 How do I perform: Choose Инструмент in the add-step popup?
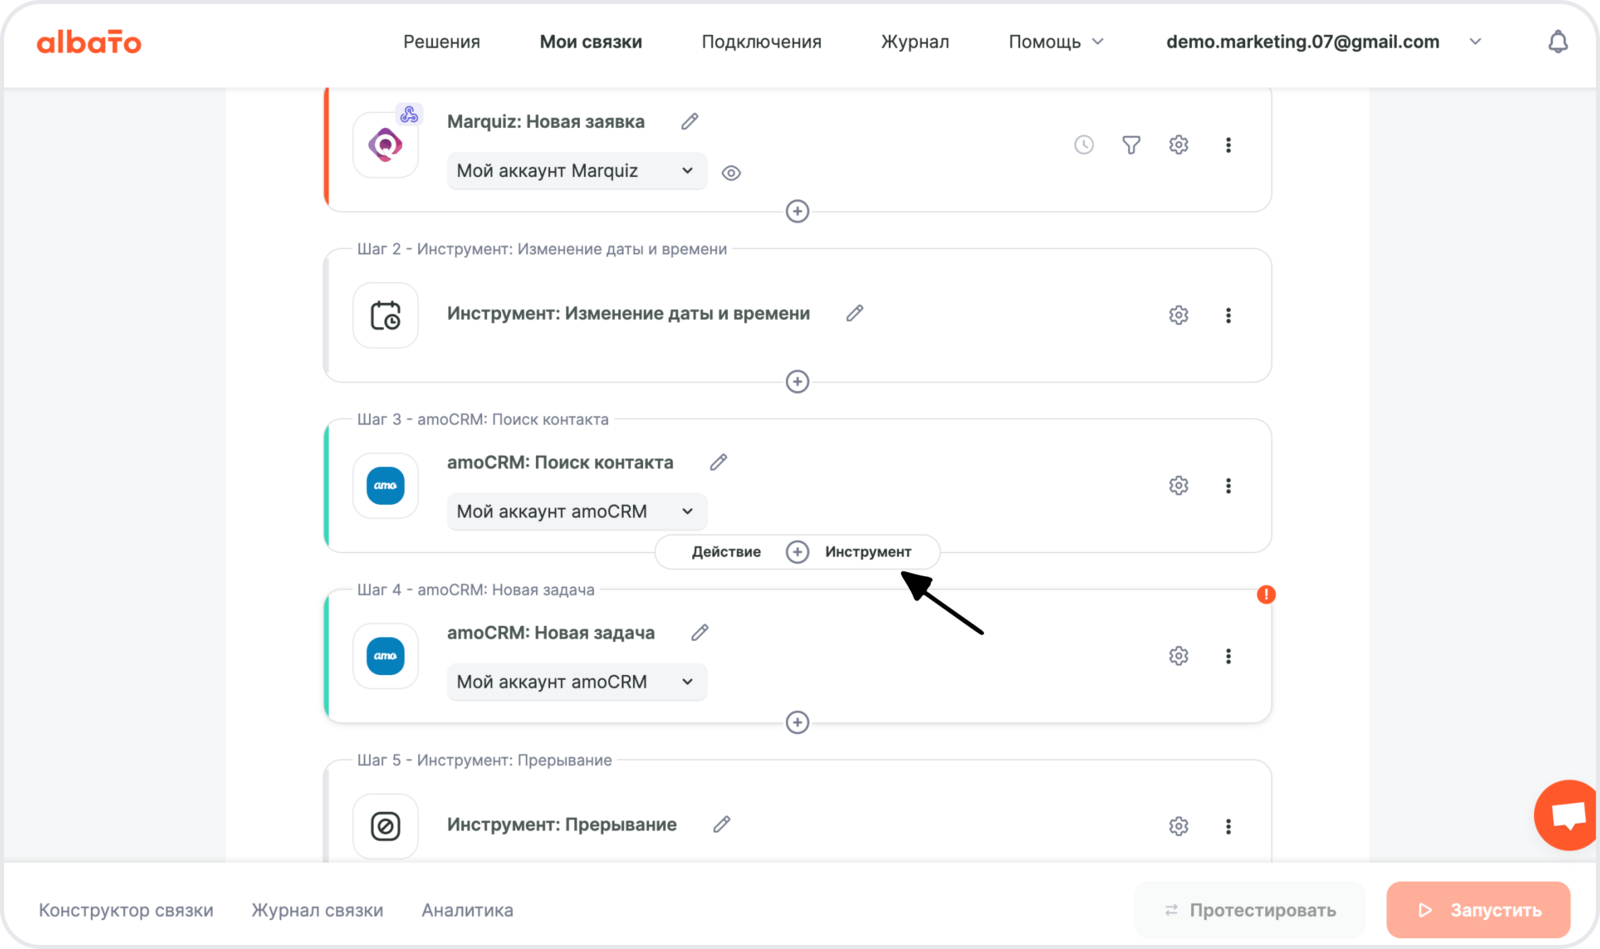(x=868, y=552)
